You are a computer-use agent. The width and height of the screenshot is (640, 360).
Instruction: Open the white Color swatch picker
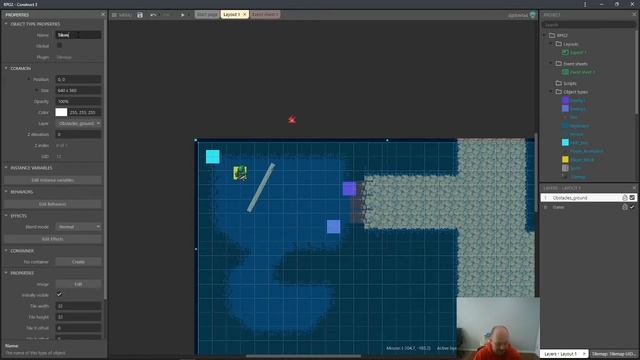(61, 112)
